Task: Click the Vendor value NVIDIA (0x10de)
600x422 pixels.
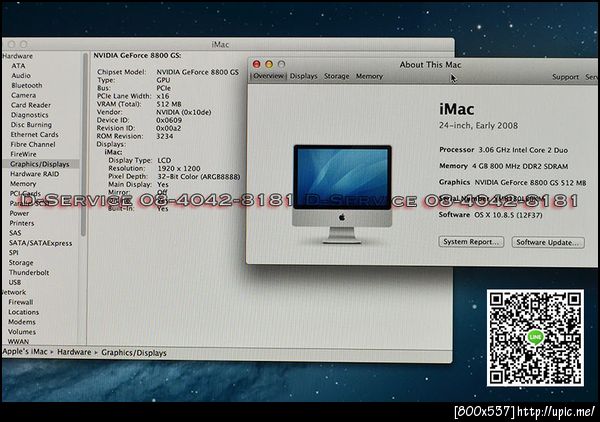Action: click(x=184, y=112)
